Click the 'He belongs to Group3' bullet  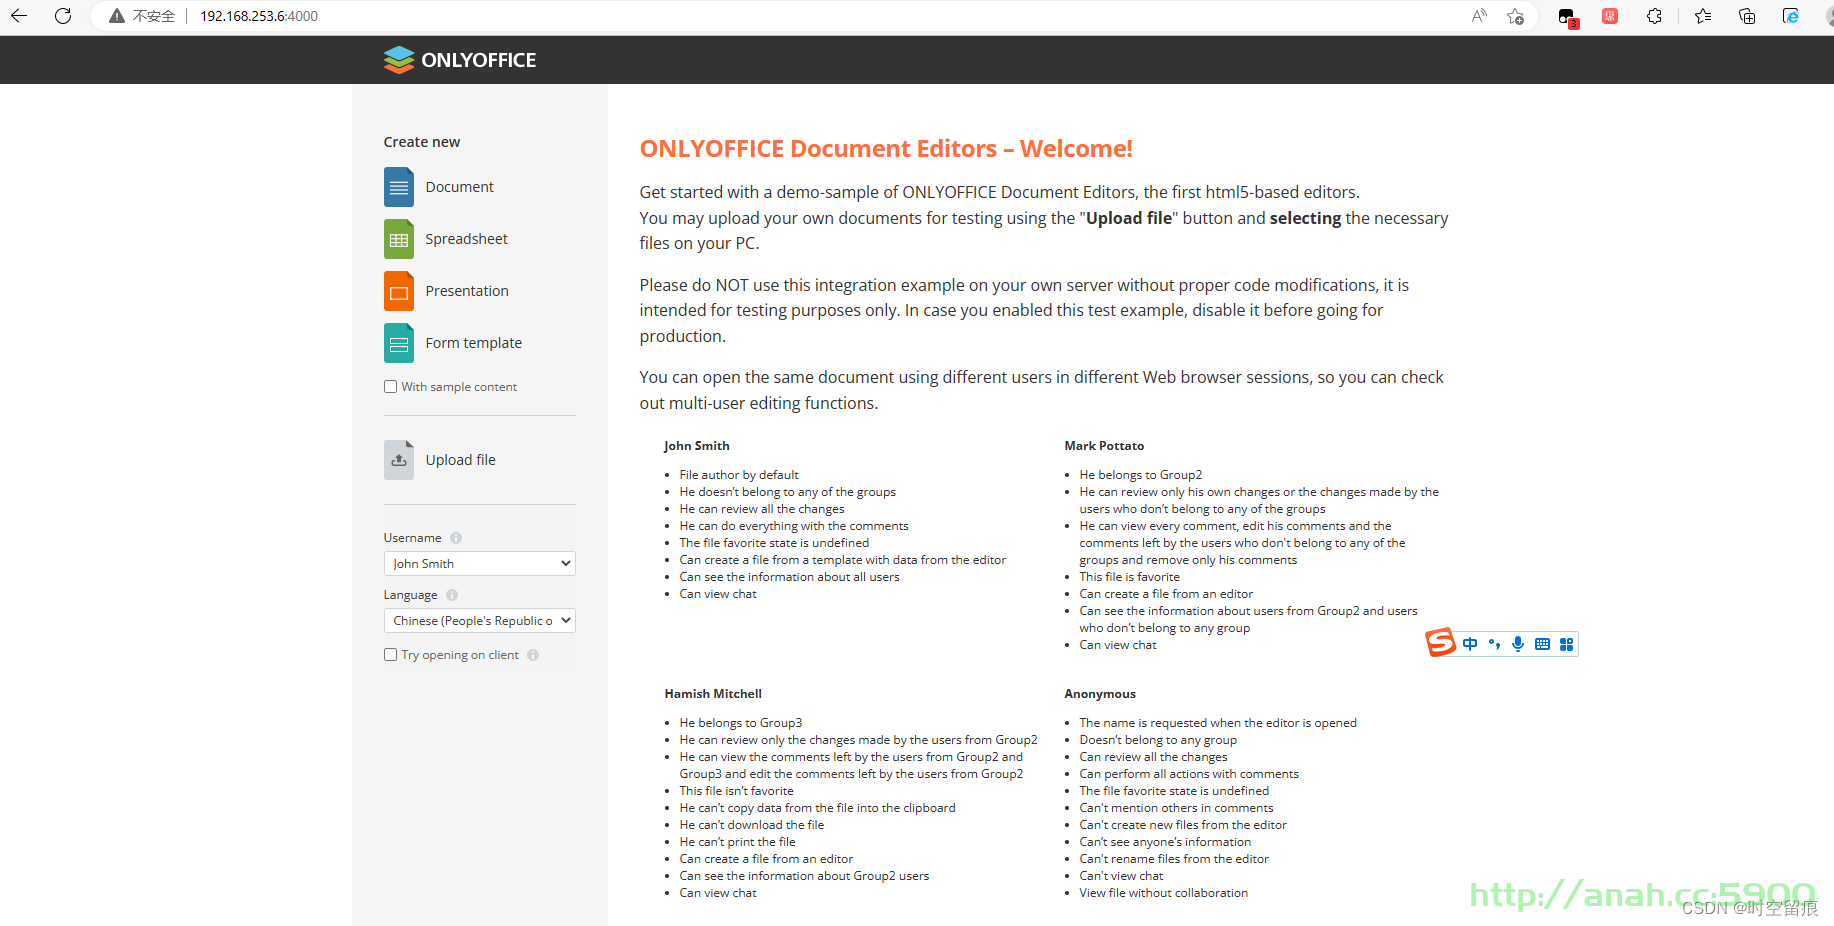click(741, 723)
